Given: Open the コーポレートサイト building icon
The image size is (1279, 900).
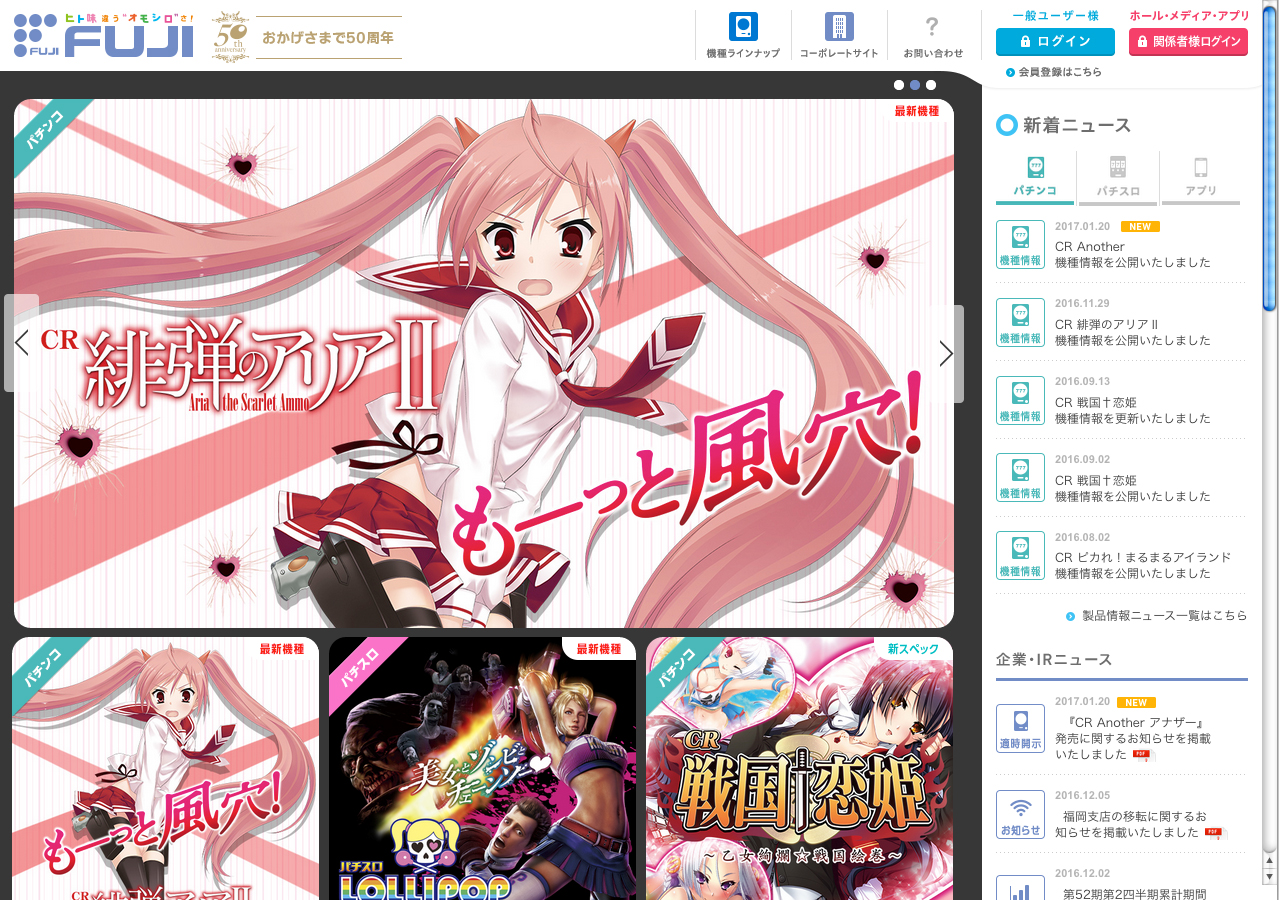Looking at the screenshot, I should (839, 26).
